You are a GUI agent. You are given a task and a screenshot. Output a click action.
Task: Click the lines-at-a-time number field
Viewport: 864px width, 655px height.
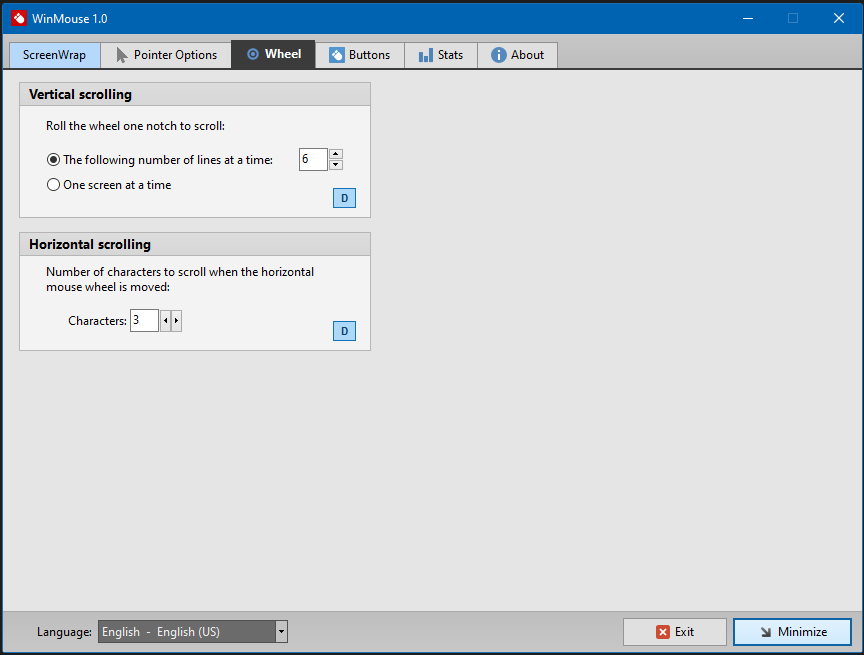tap(313, 159)
